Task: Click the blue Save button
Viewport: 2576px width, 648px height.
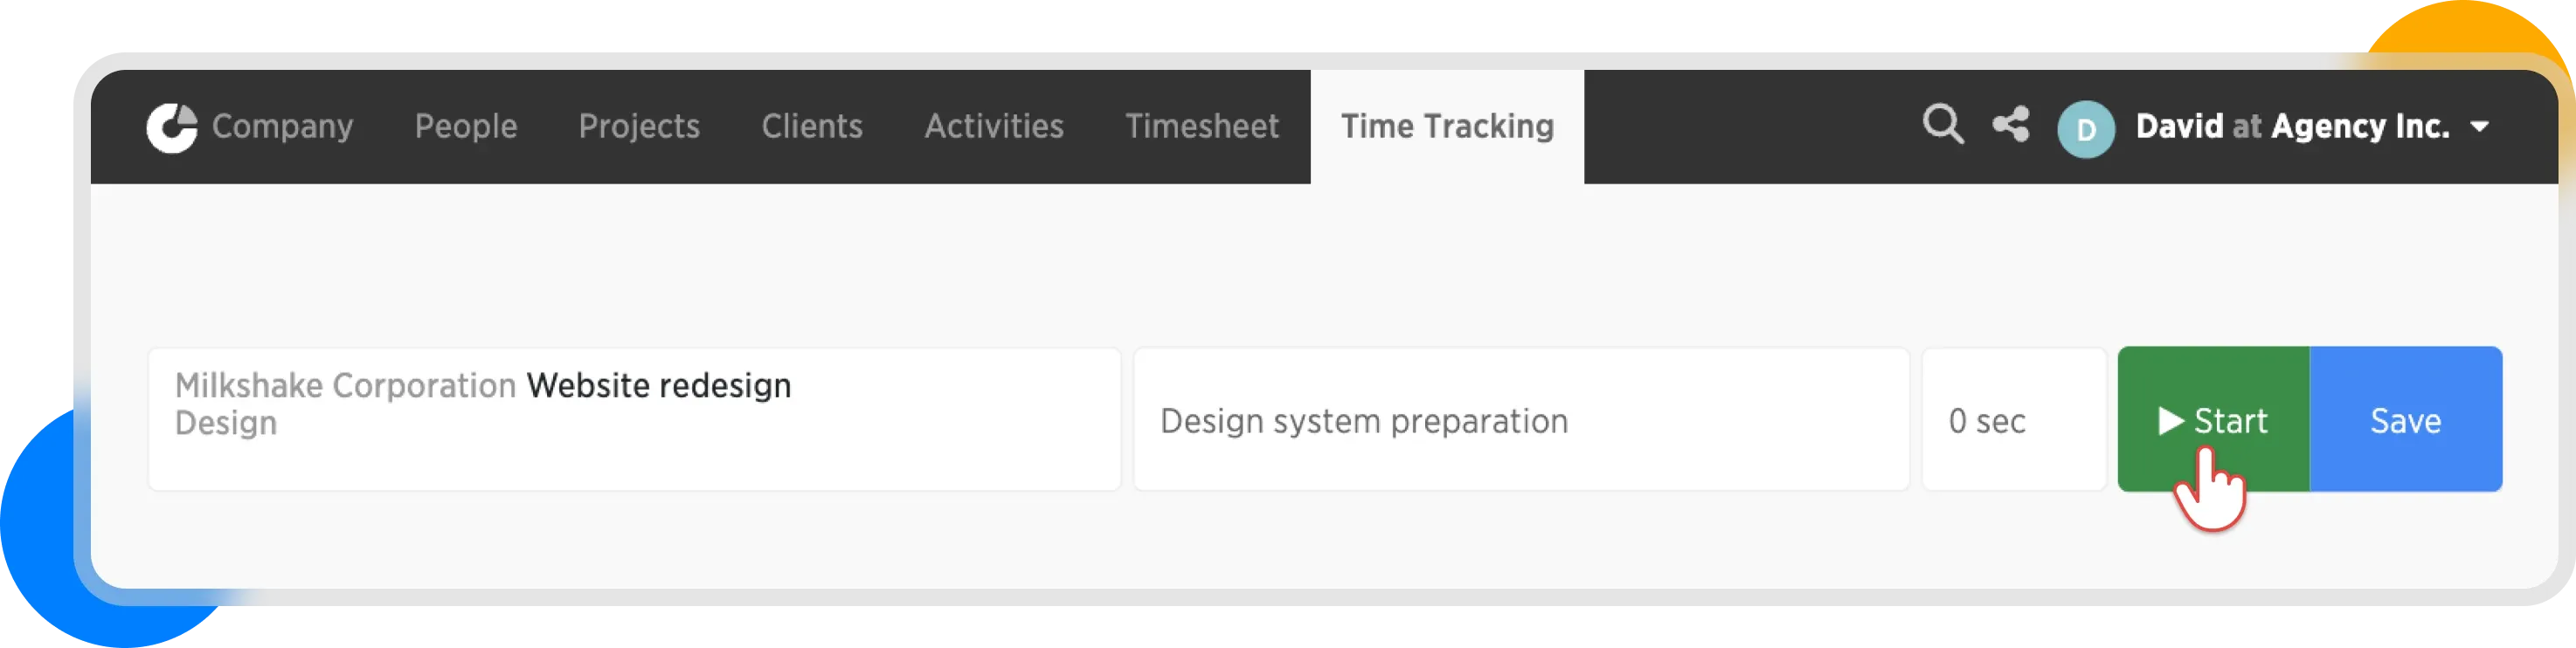Action: click(x=2405, y=421)
